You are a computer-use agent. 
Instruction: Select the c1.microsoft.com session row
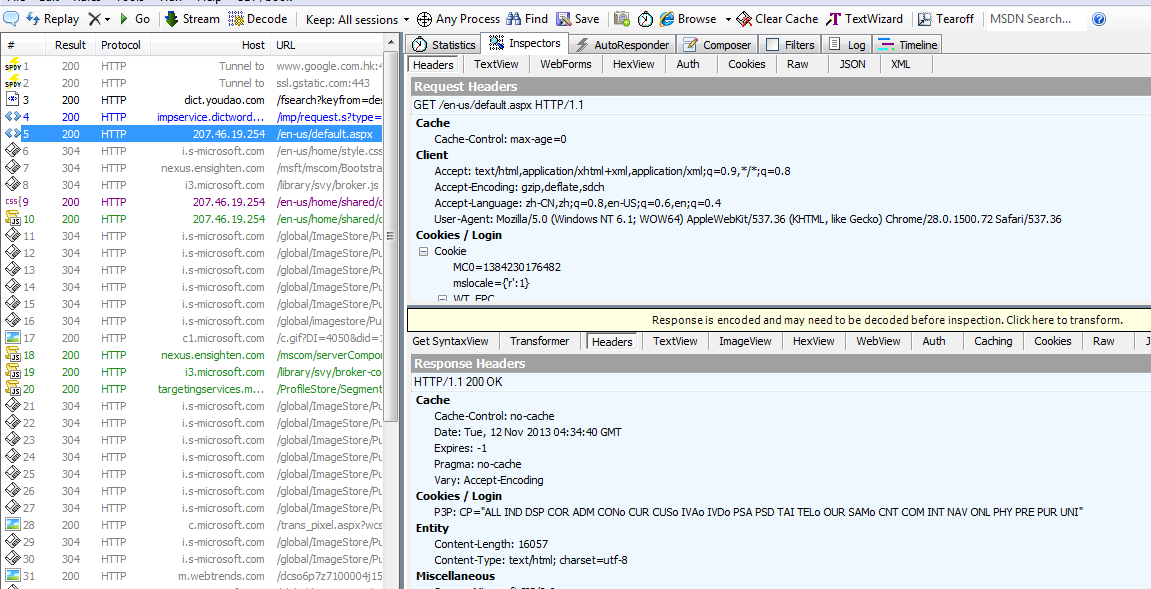192,338
